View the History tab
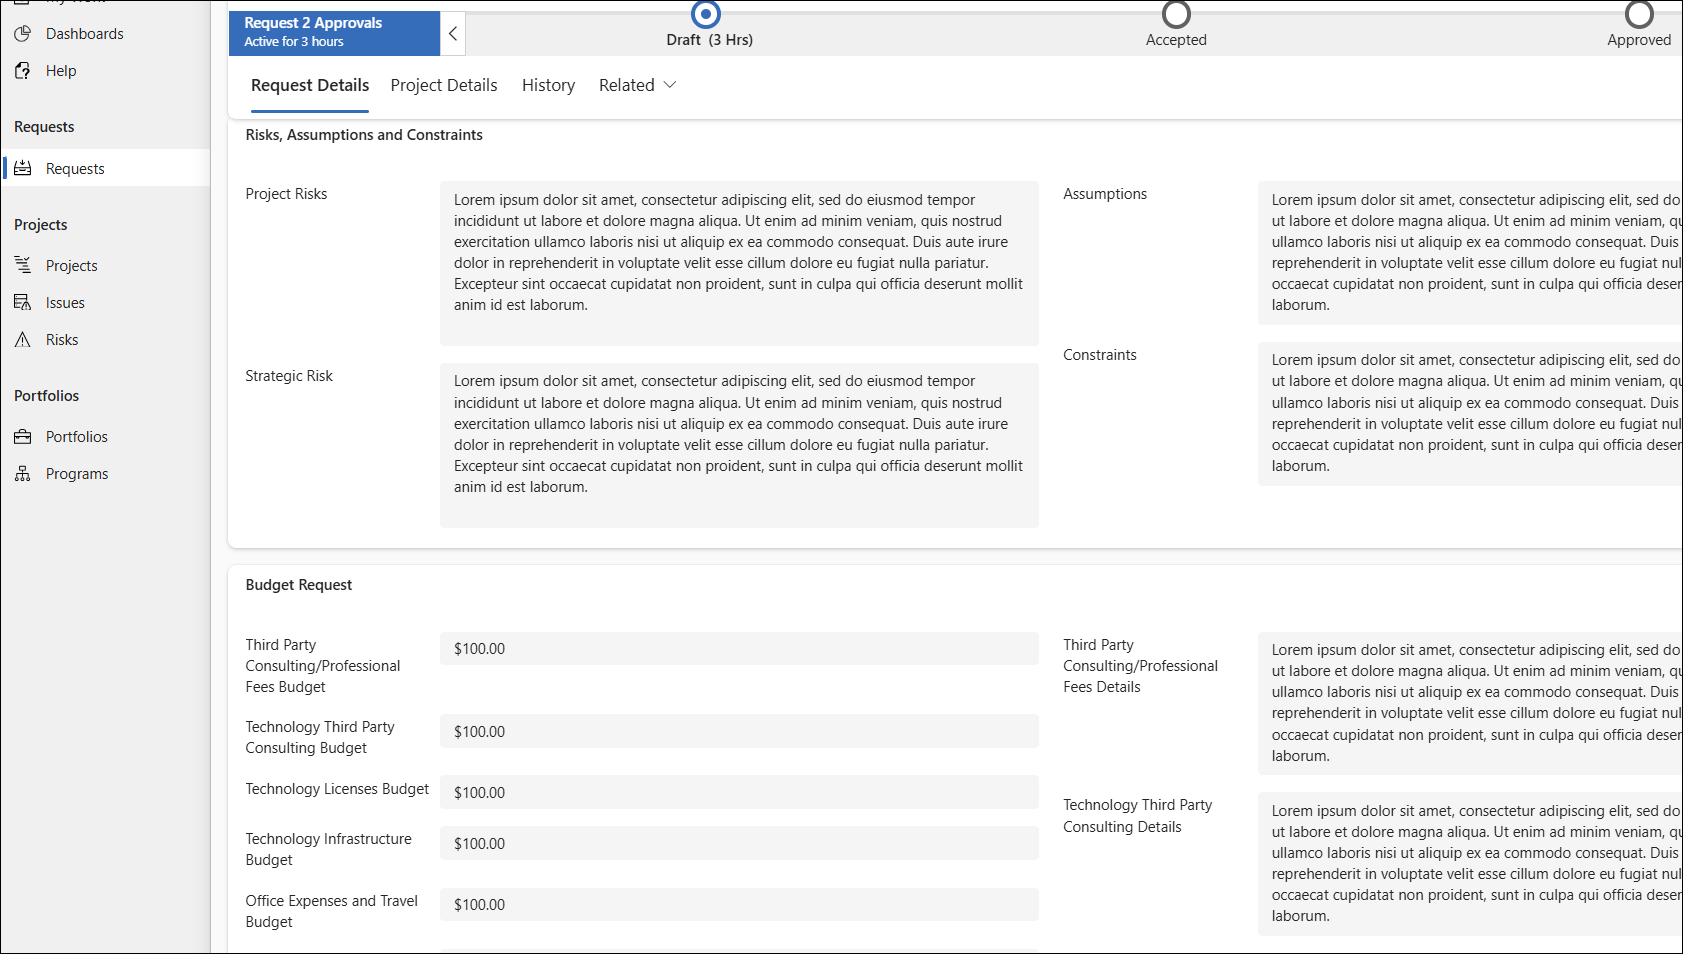 coord(548,86)
